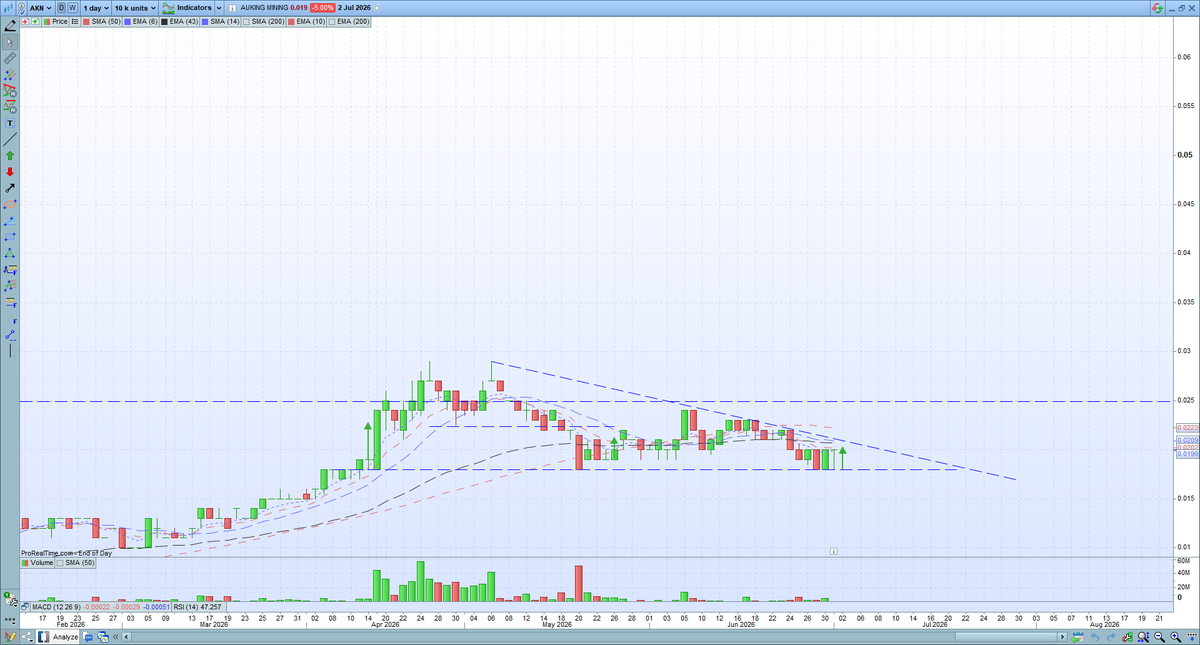Open the Analyze tab in bottom bar
1200x645 pixels.
tap(58, 637)
